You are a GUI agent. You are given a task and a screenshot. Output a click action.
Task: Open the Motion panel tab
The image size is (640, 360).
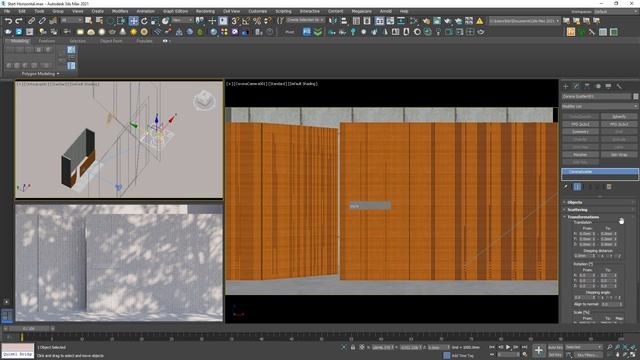(x=598, y=86)
